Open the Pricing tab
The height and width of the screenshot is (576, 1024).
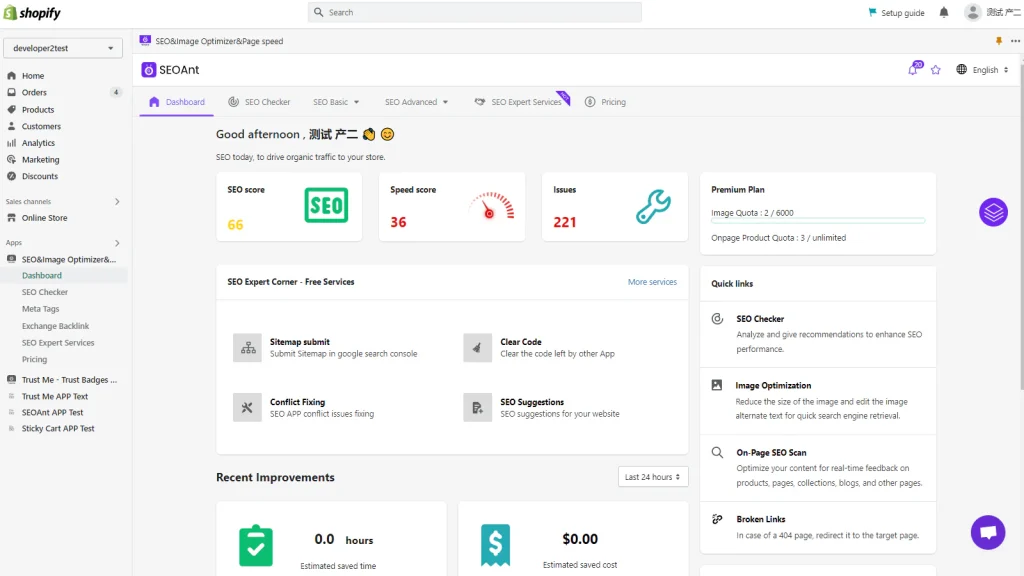coord(605,102)
